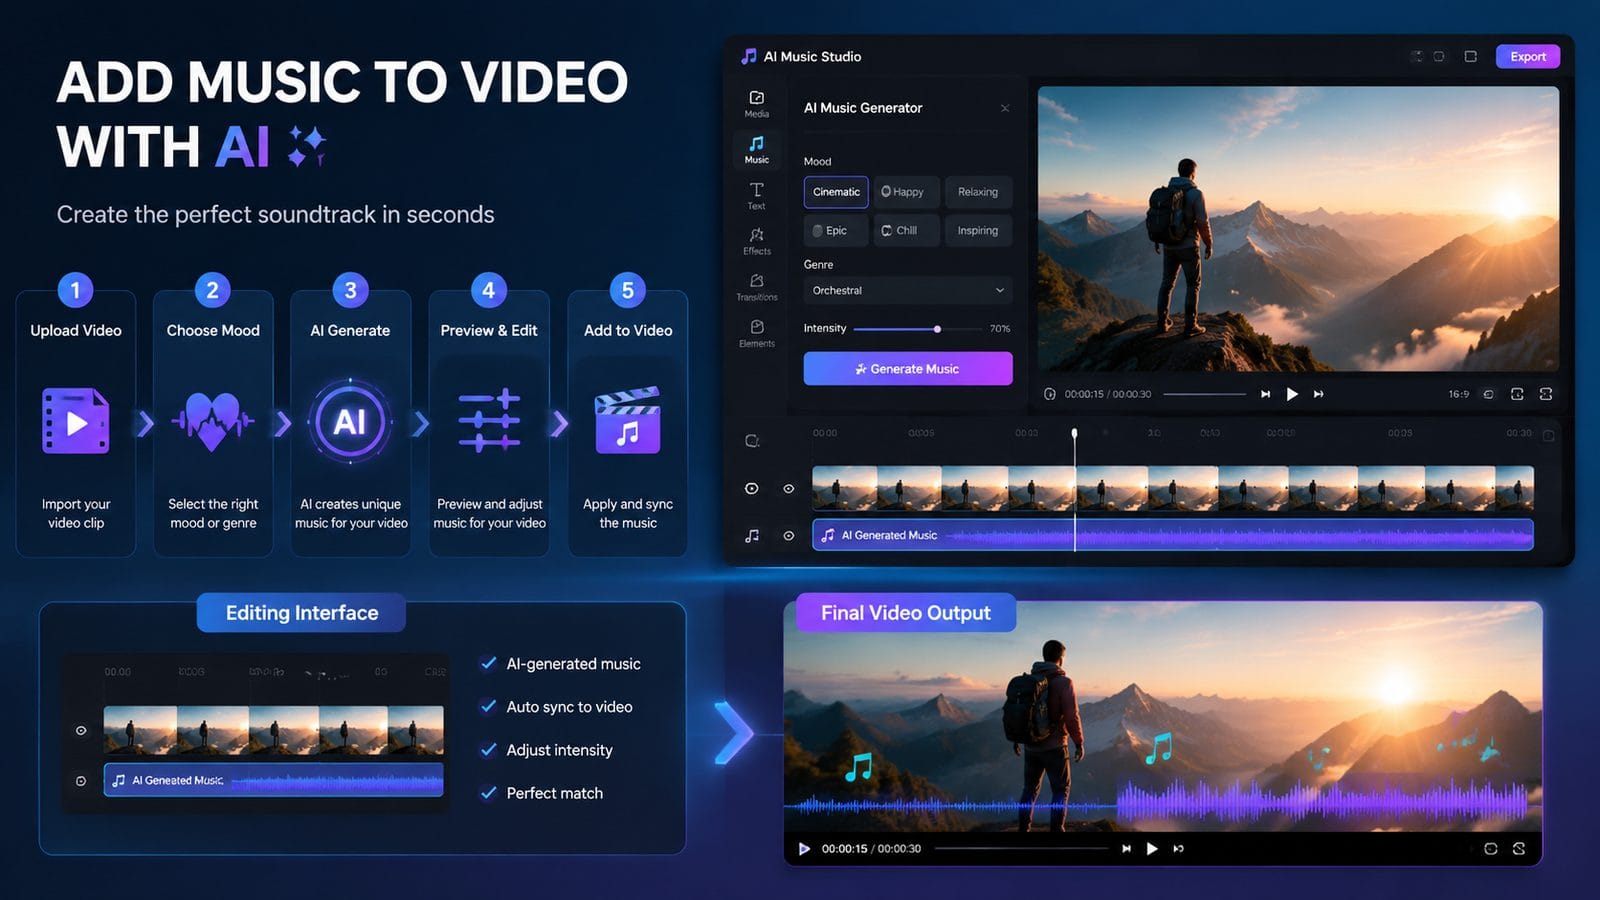Click the clock icon beside studio timecode

1050,394
